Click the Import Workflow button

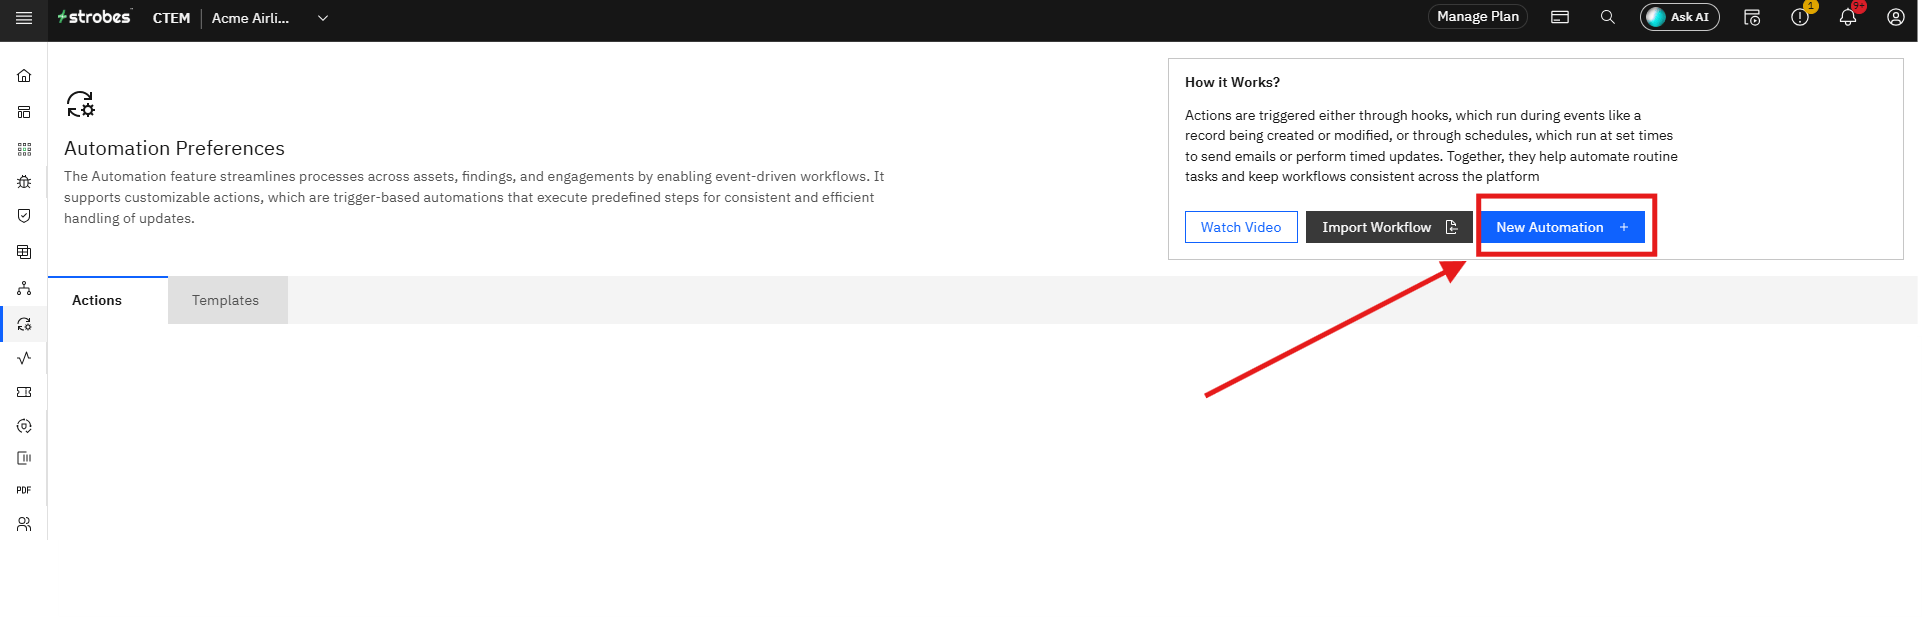pos(1389,227)
